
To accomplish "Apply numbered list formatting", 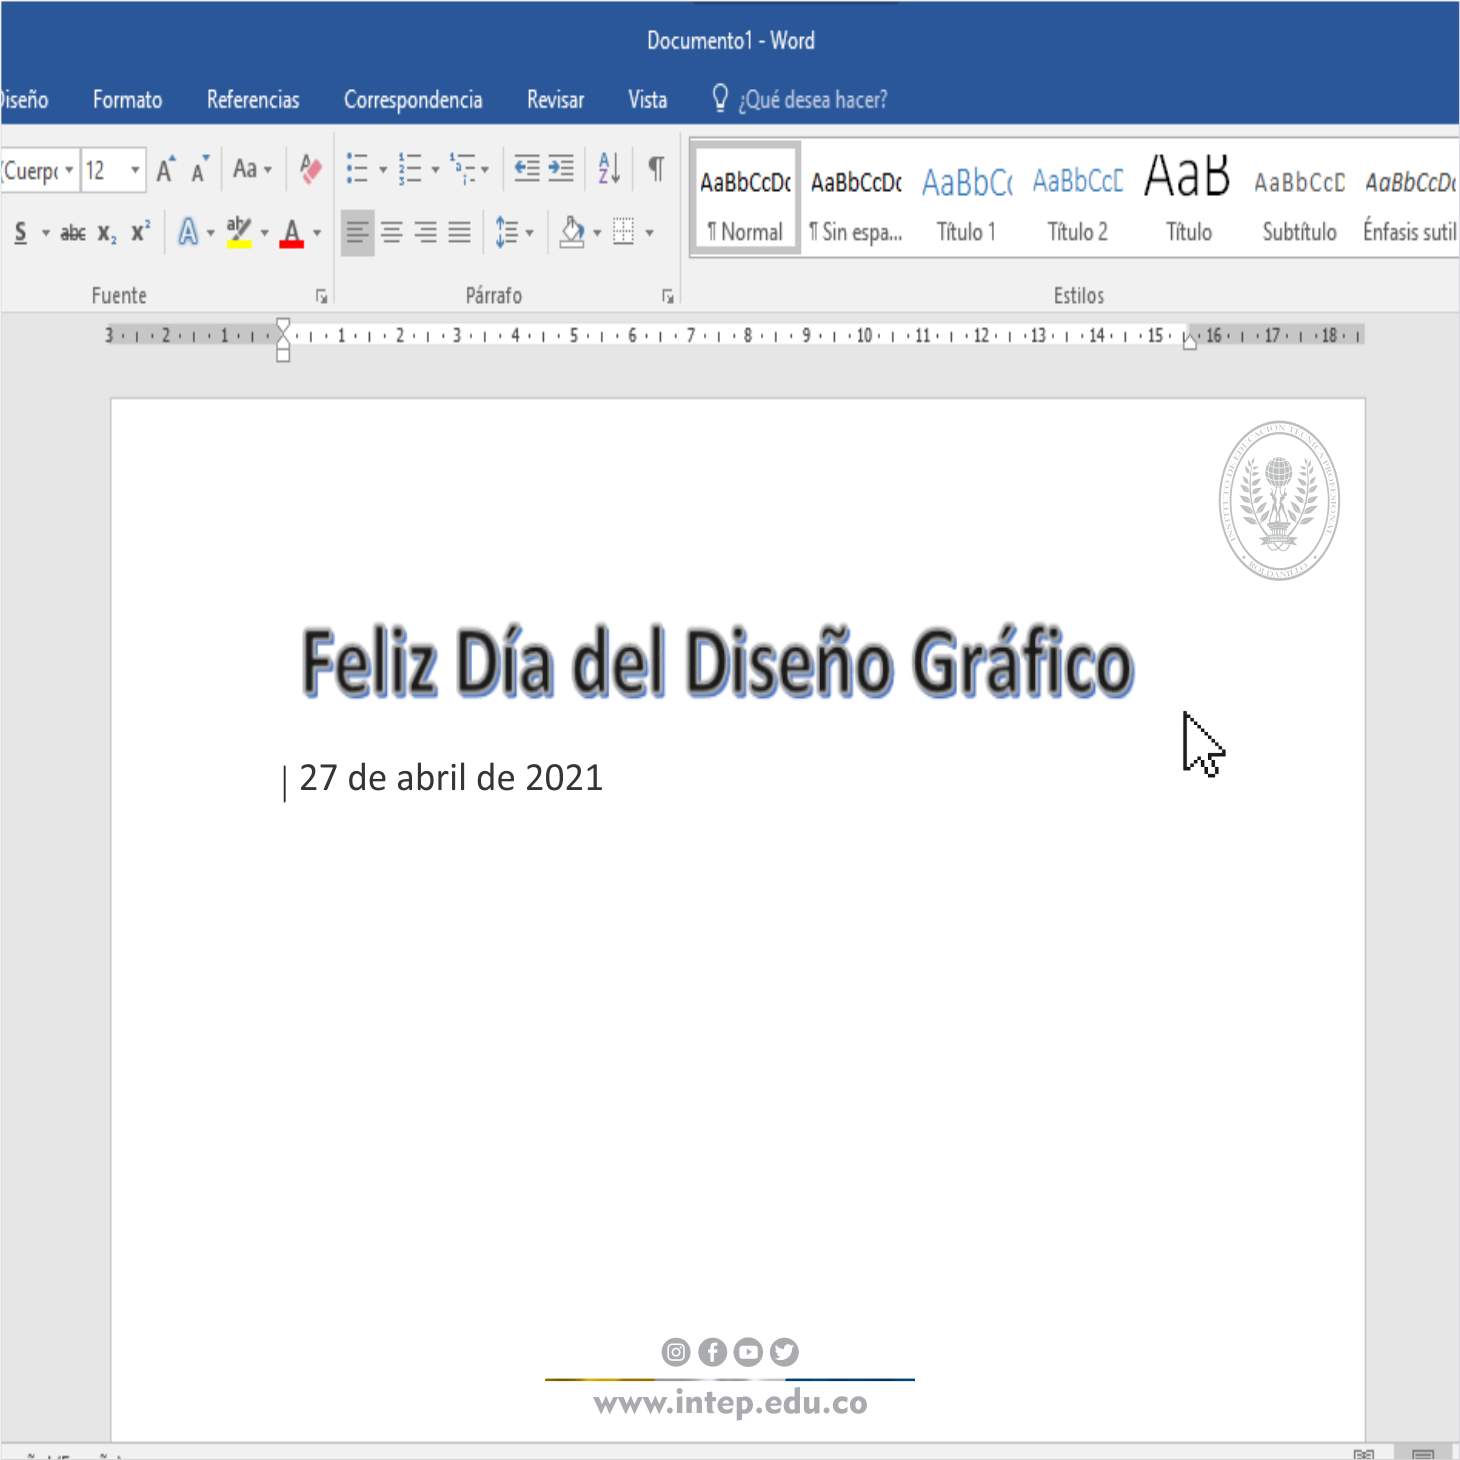I will (x=409, y=169).
